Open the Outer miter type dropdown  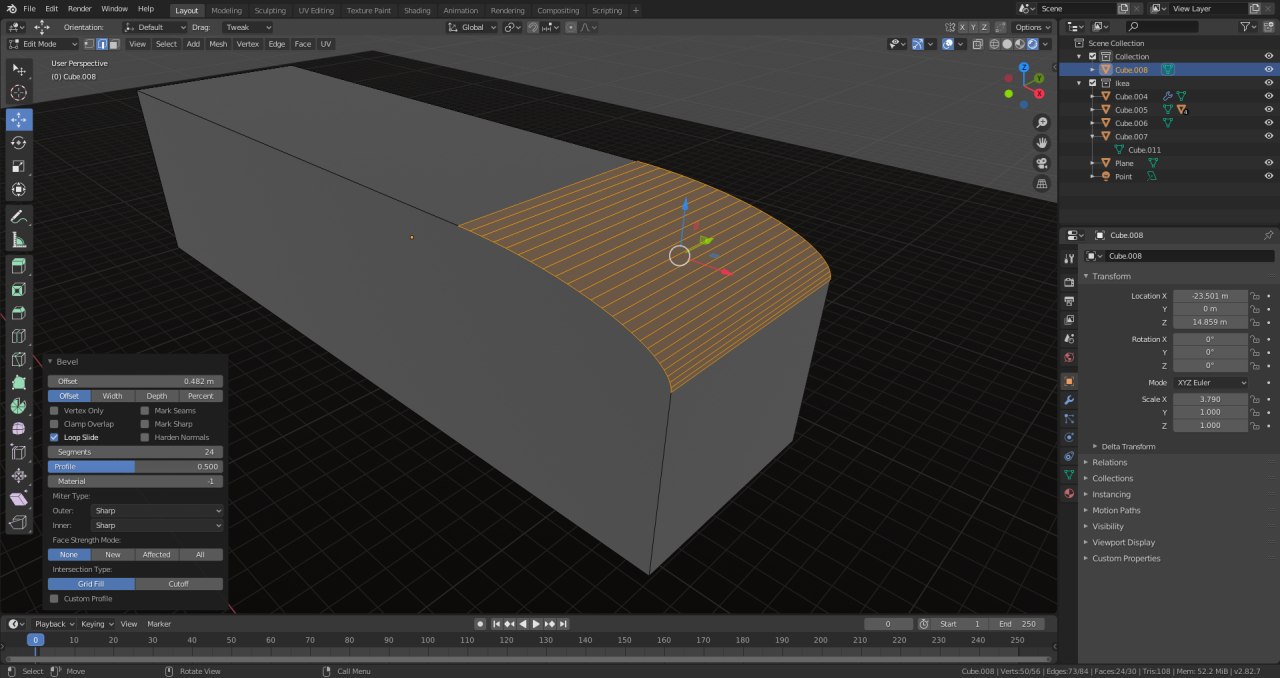click(x=156, y=511)
